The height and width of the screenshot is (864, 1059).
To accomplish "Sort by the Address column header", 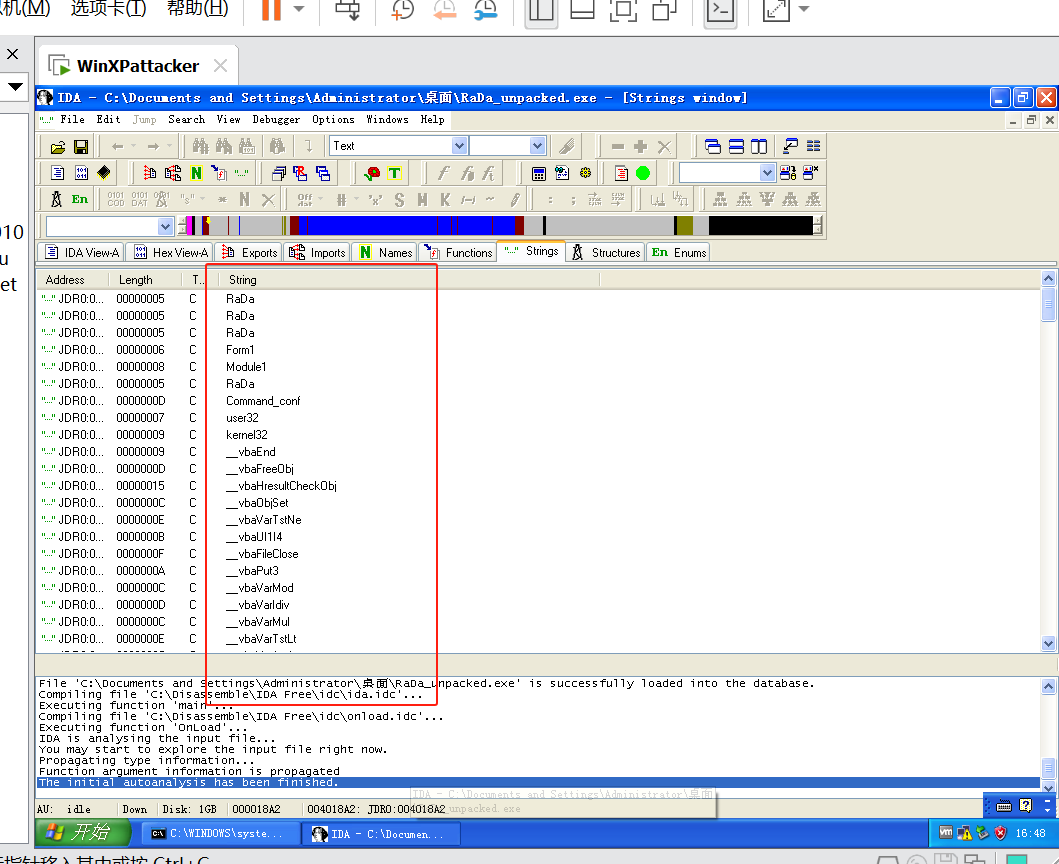I will pyautogui.click(x=72, y=280).
